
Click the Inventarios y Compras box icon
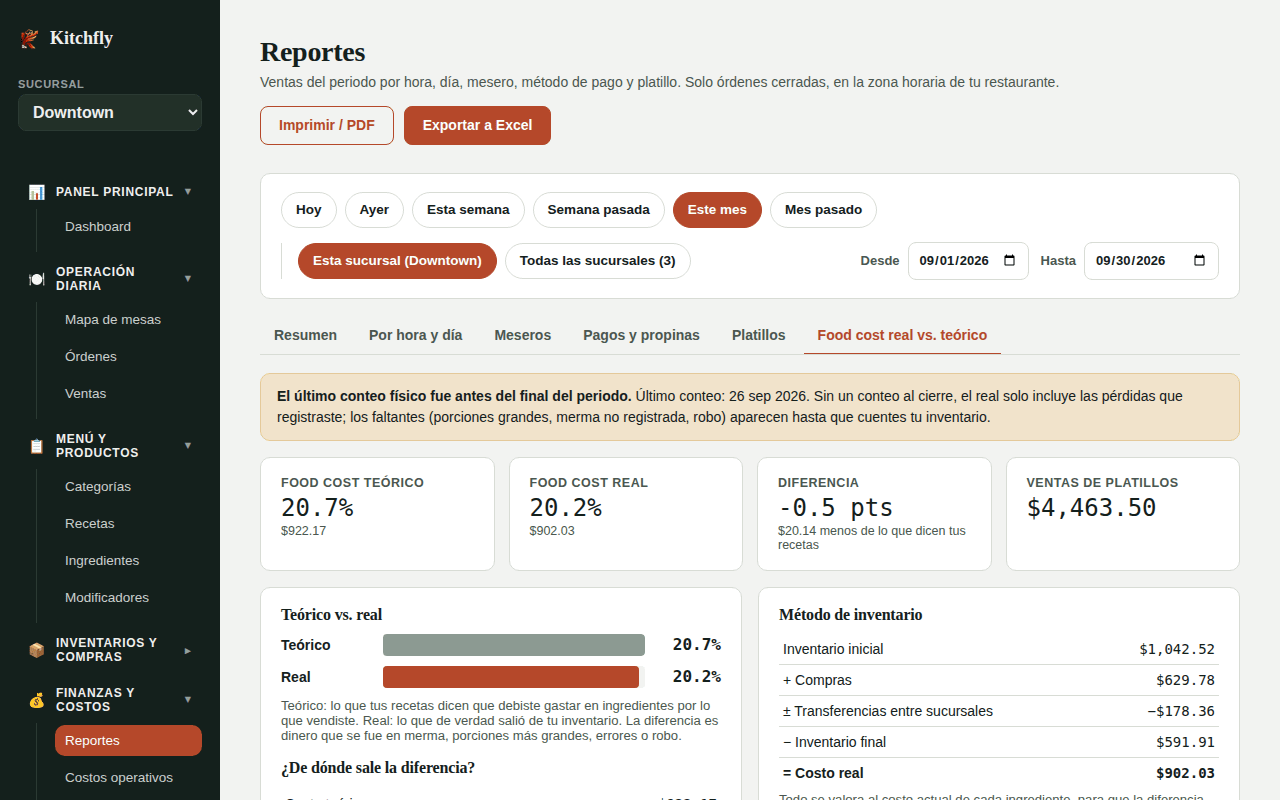click(37, 650)
